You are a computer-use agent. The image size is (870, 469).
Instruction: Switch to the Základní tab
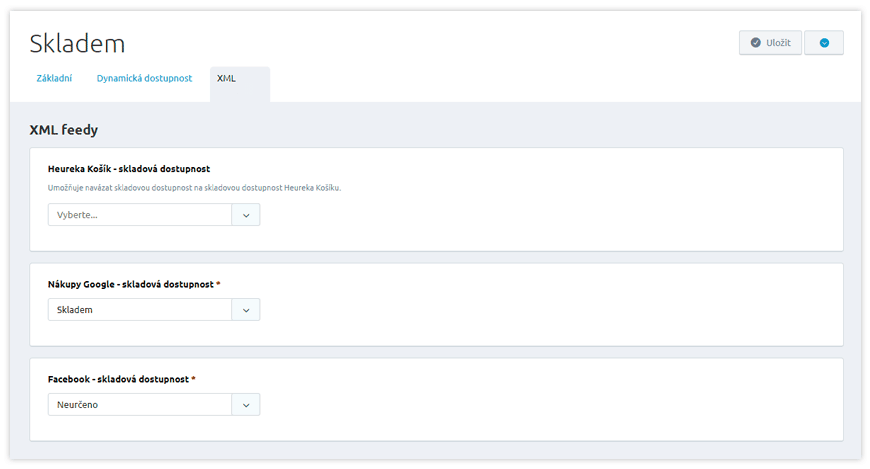coord(54,78)
